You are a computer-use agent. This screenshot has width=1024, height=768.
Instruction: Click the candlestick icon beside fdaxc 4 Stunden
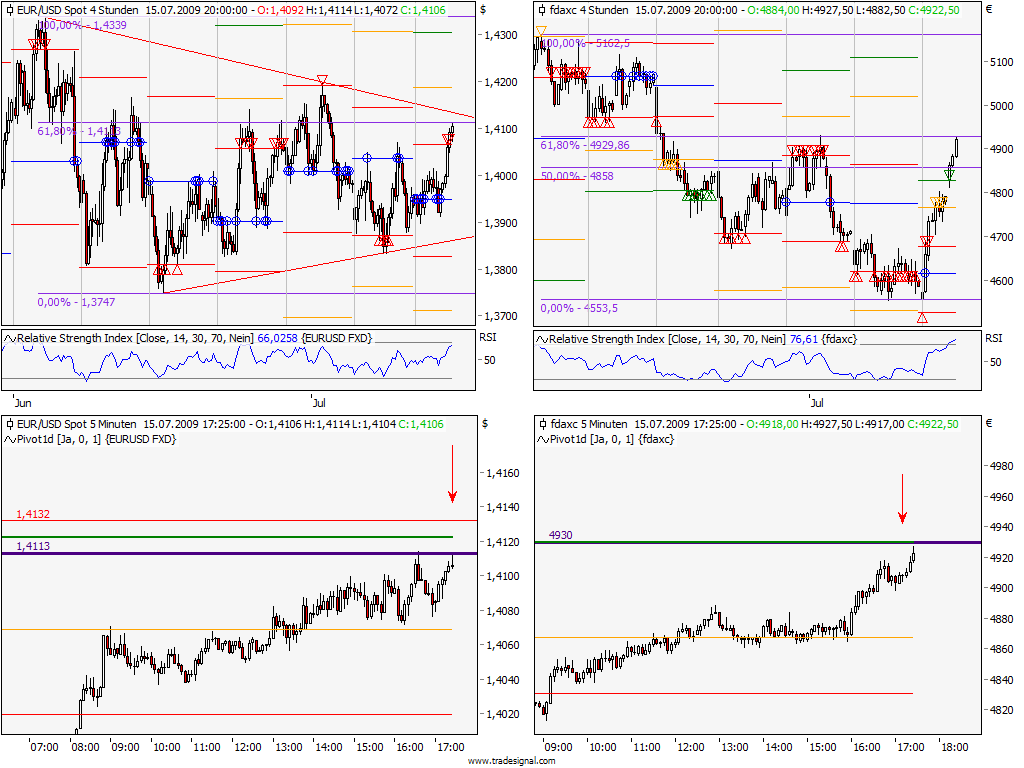[x=542, y=10]
